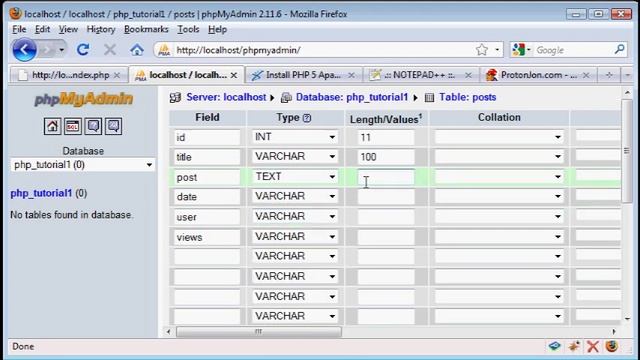This screenshot has height=360, width=640.
Task: Open the Tools menu
Action: (x=188, y=29)
